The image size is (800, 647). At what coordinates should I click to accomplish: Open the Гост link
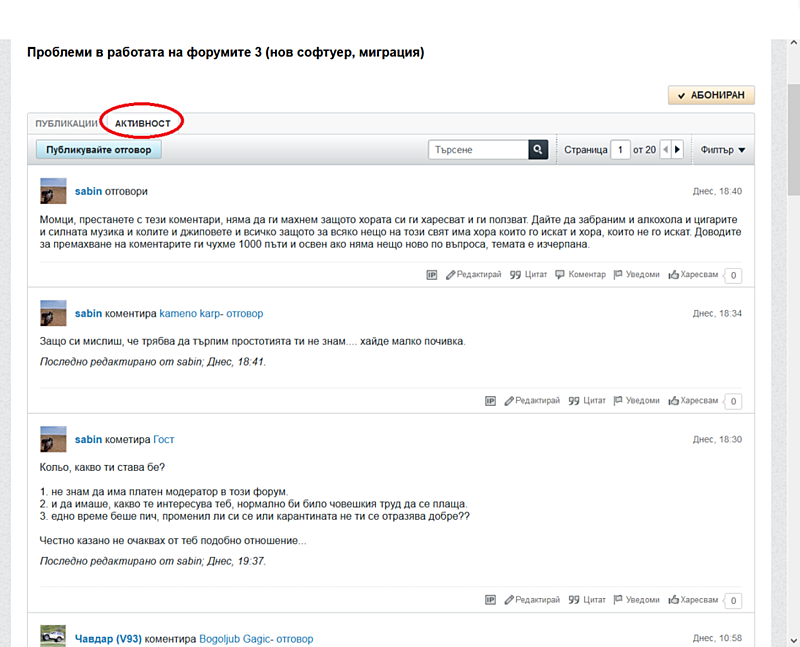coord(164,439)
